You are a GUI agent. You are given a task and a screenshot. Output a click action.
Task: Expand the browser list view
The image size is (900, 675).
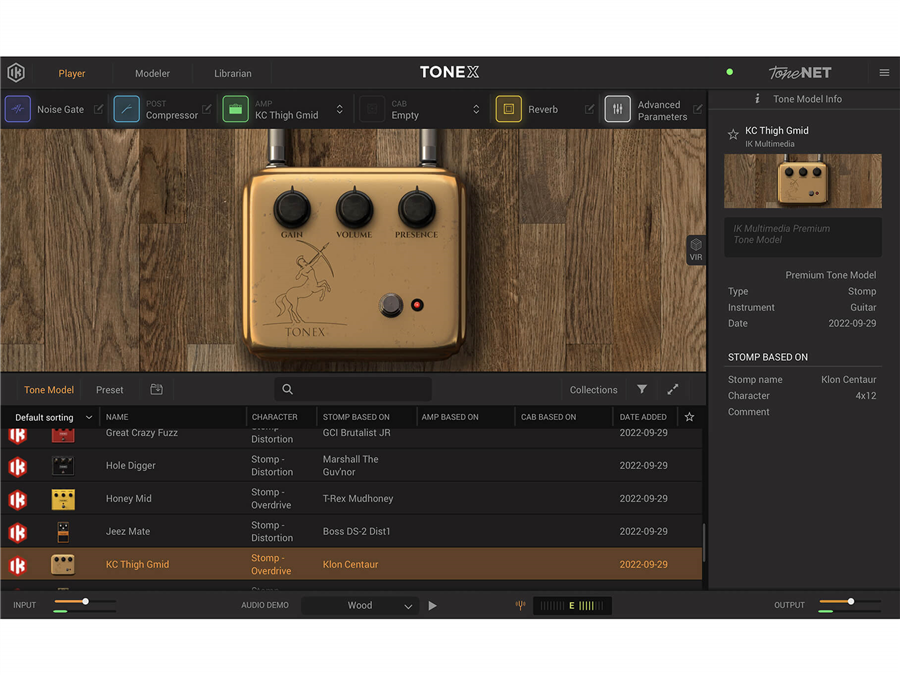tap(673, 390)
